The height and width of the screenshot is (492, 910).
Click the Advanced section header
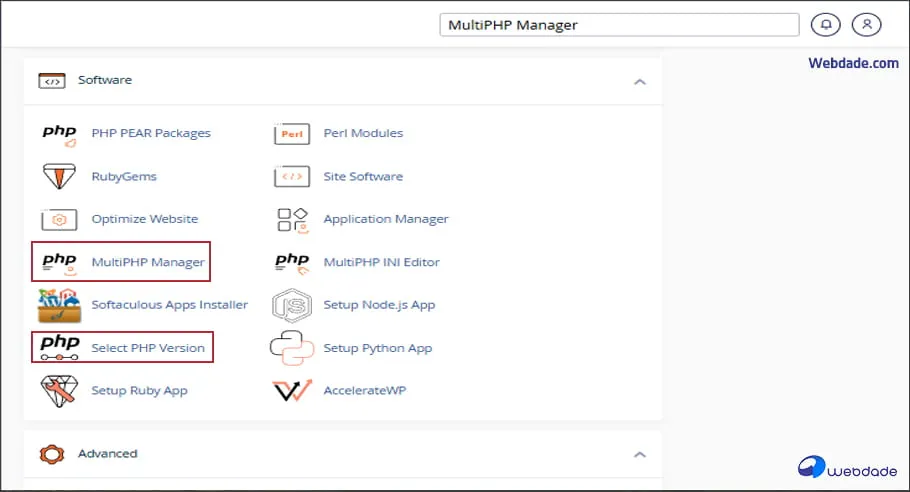tap(108, 454)
